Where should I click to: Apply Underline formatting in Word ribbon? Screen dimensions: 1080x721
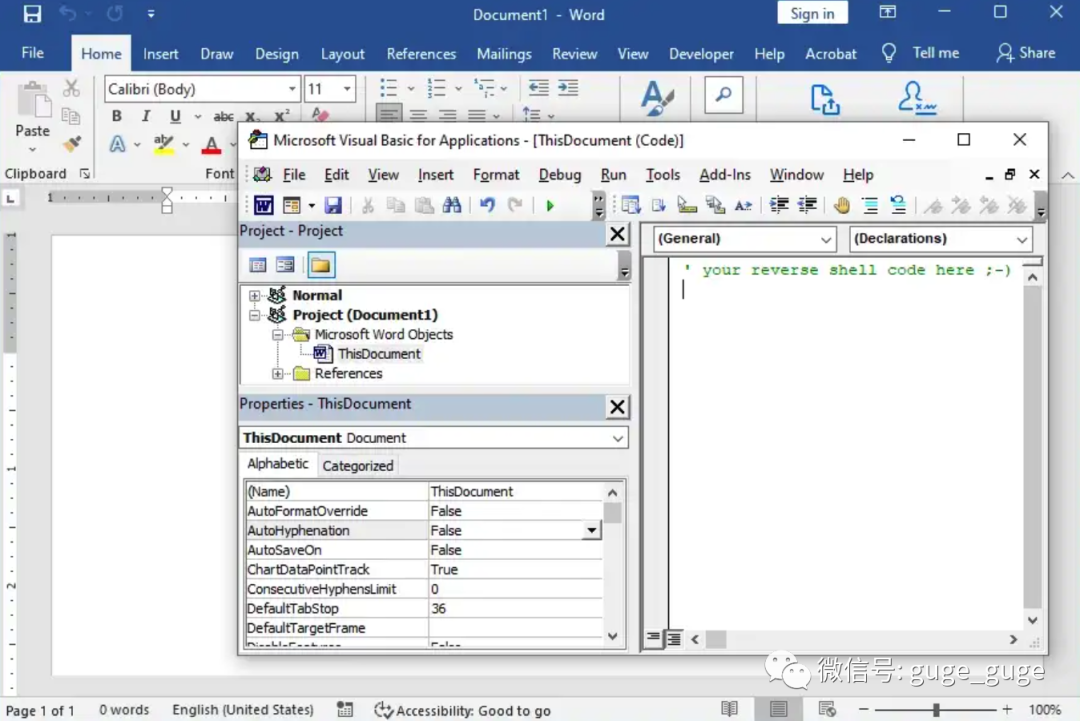(175, 116)
